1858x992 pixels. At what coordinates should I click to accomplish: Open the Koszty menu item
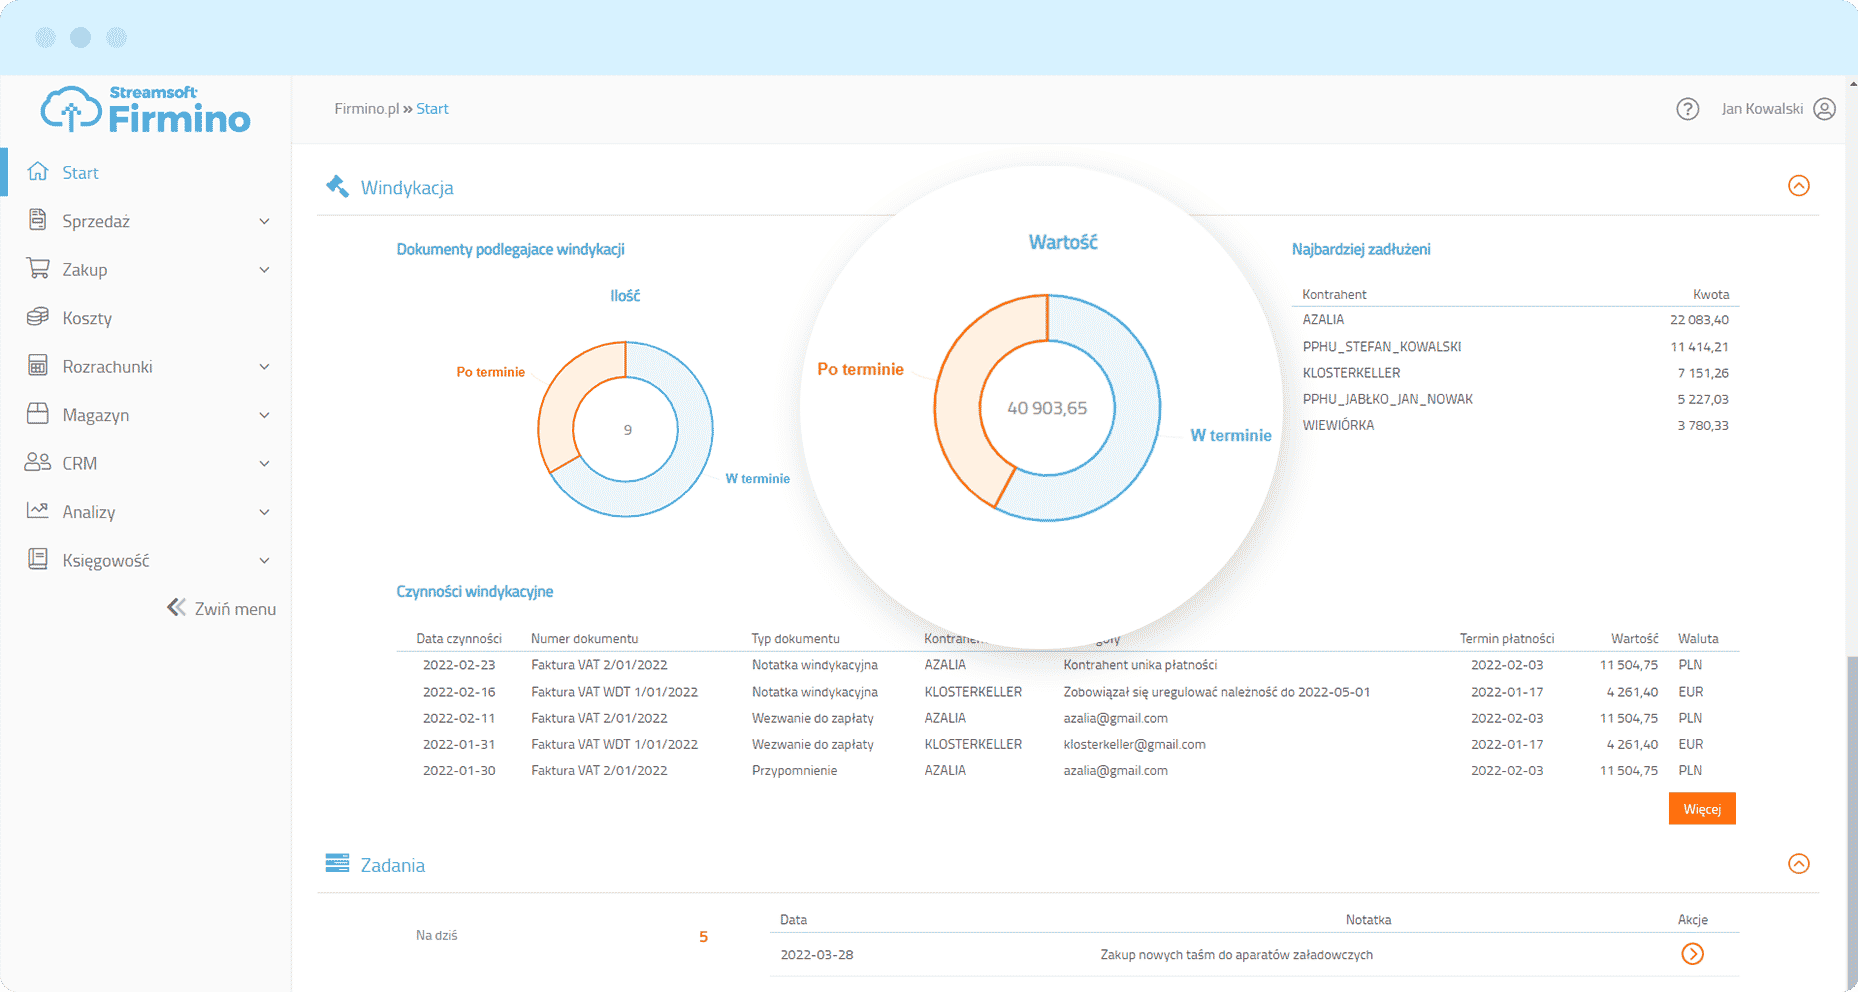click(x=87, y=318)
